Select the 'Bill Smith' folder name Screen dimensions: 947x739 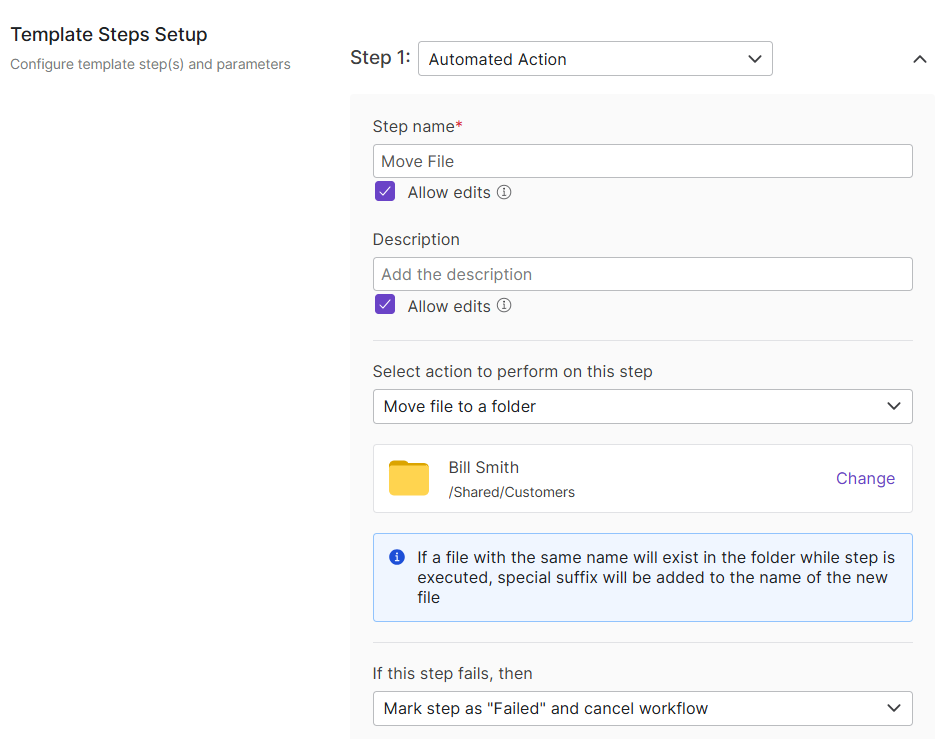pyautogui.click(x=483, y=467)
